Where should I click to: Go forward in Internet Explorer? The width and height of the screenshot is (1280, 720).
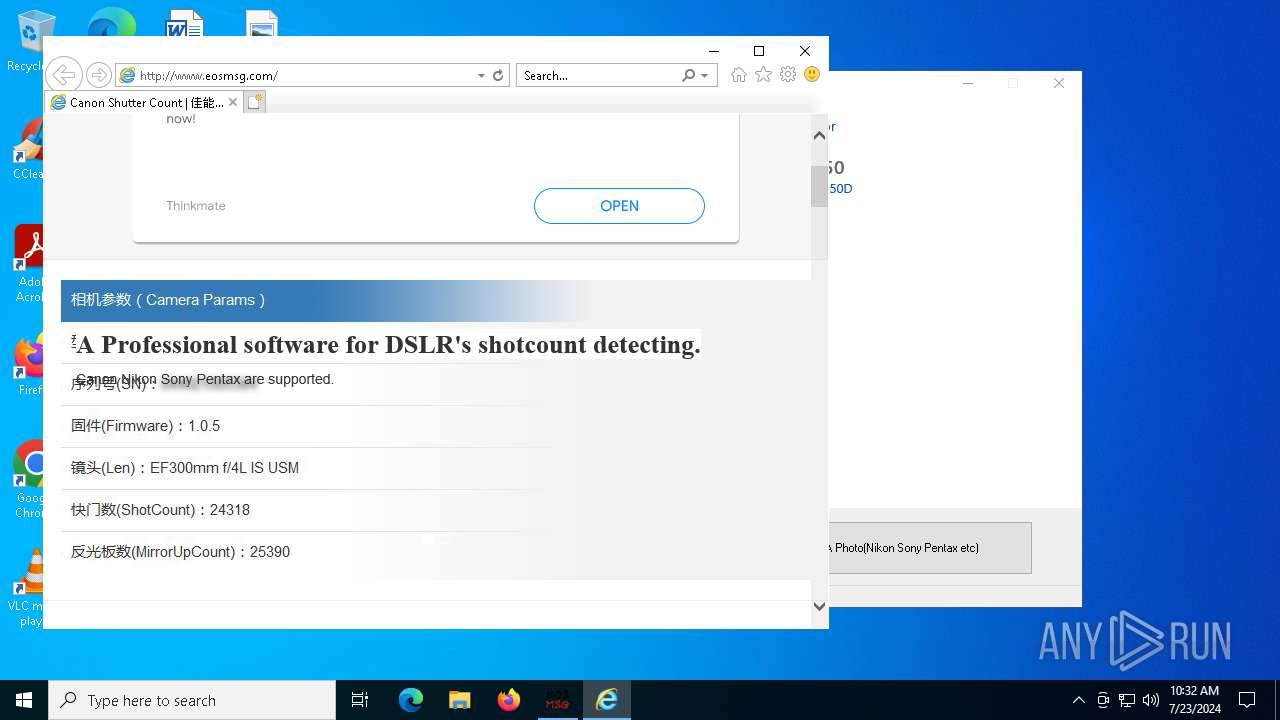(x=98, y=75)
